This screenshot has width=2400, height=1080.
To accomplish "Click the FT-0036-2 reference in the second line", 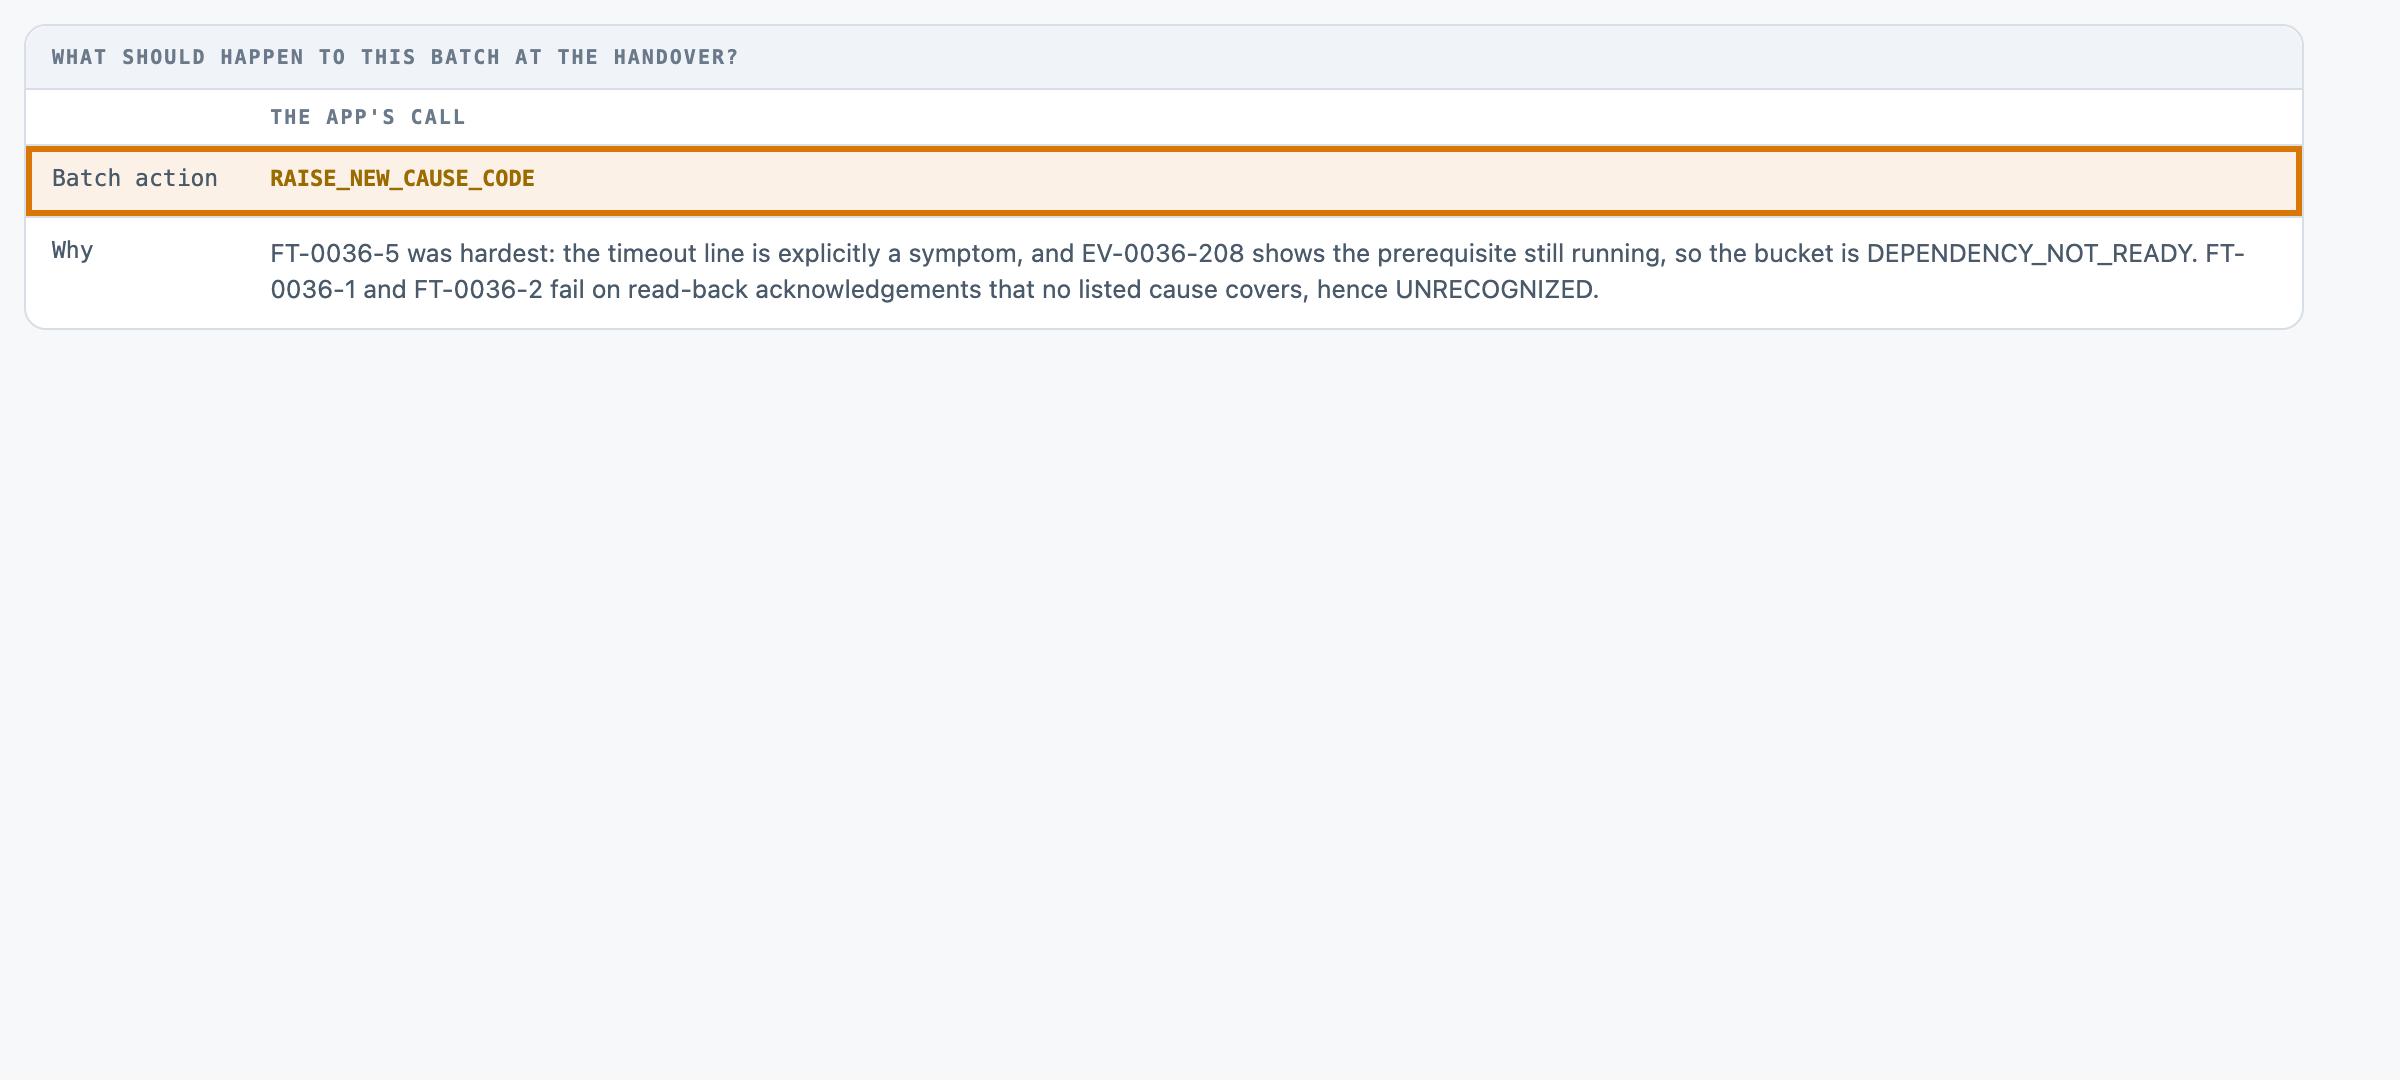I will [478, 289].
